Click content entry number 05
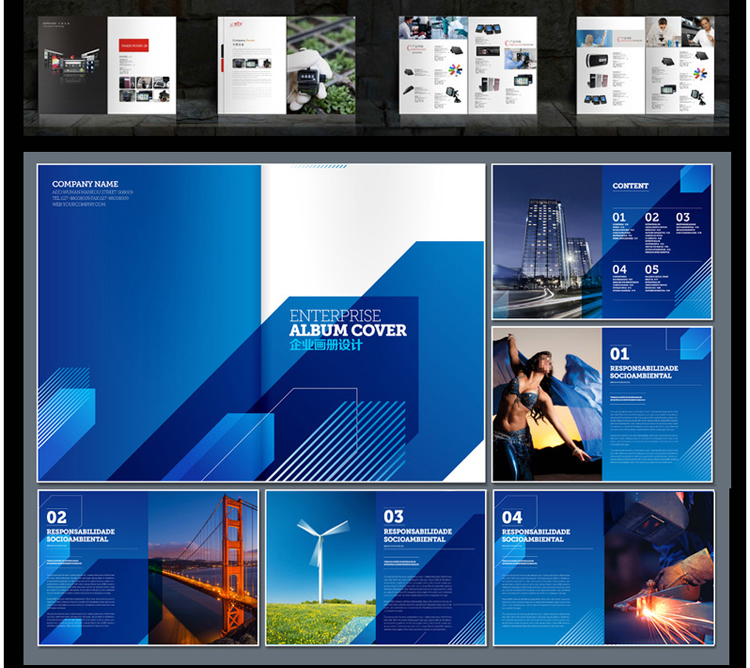750x668 pixels. [651, 269]
